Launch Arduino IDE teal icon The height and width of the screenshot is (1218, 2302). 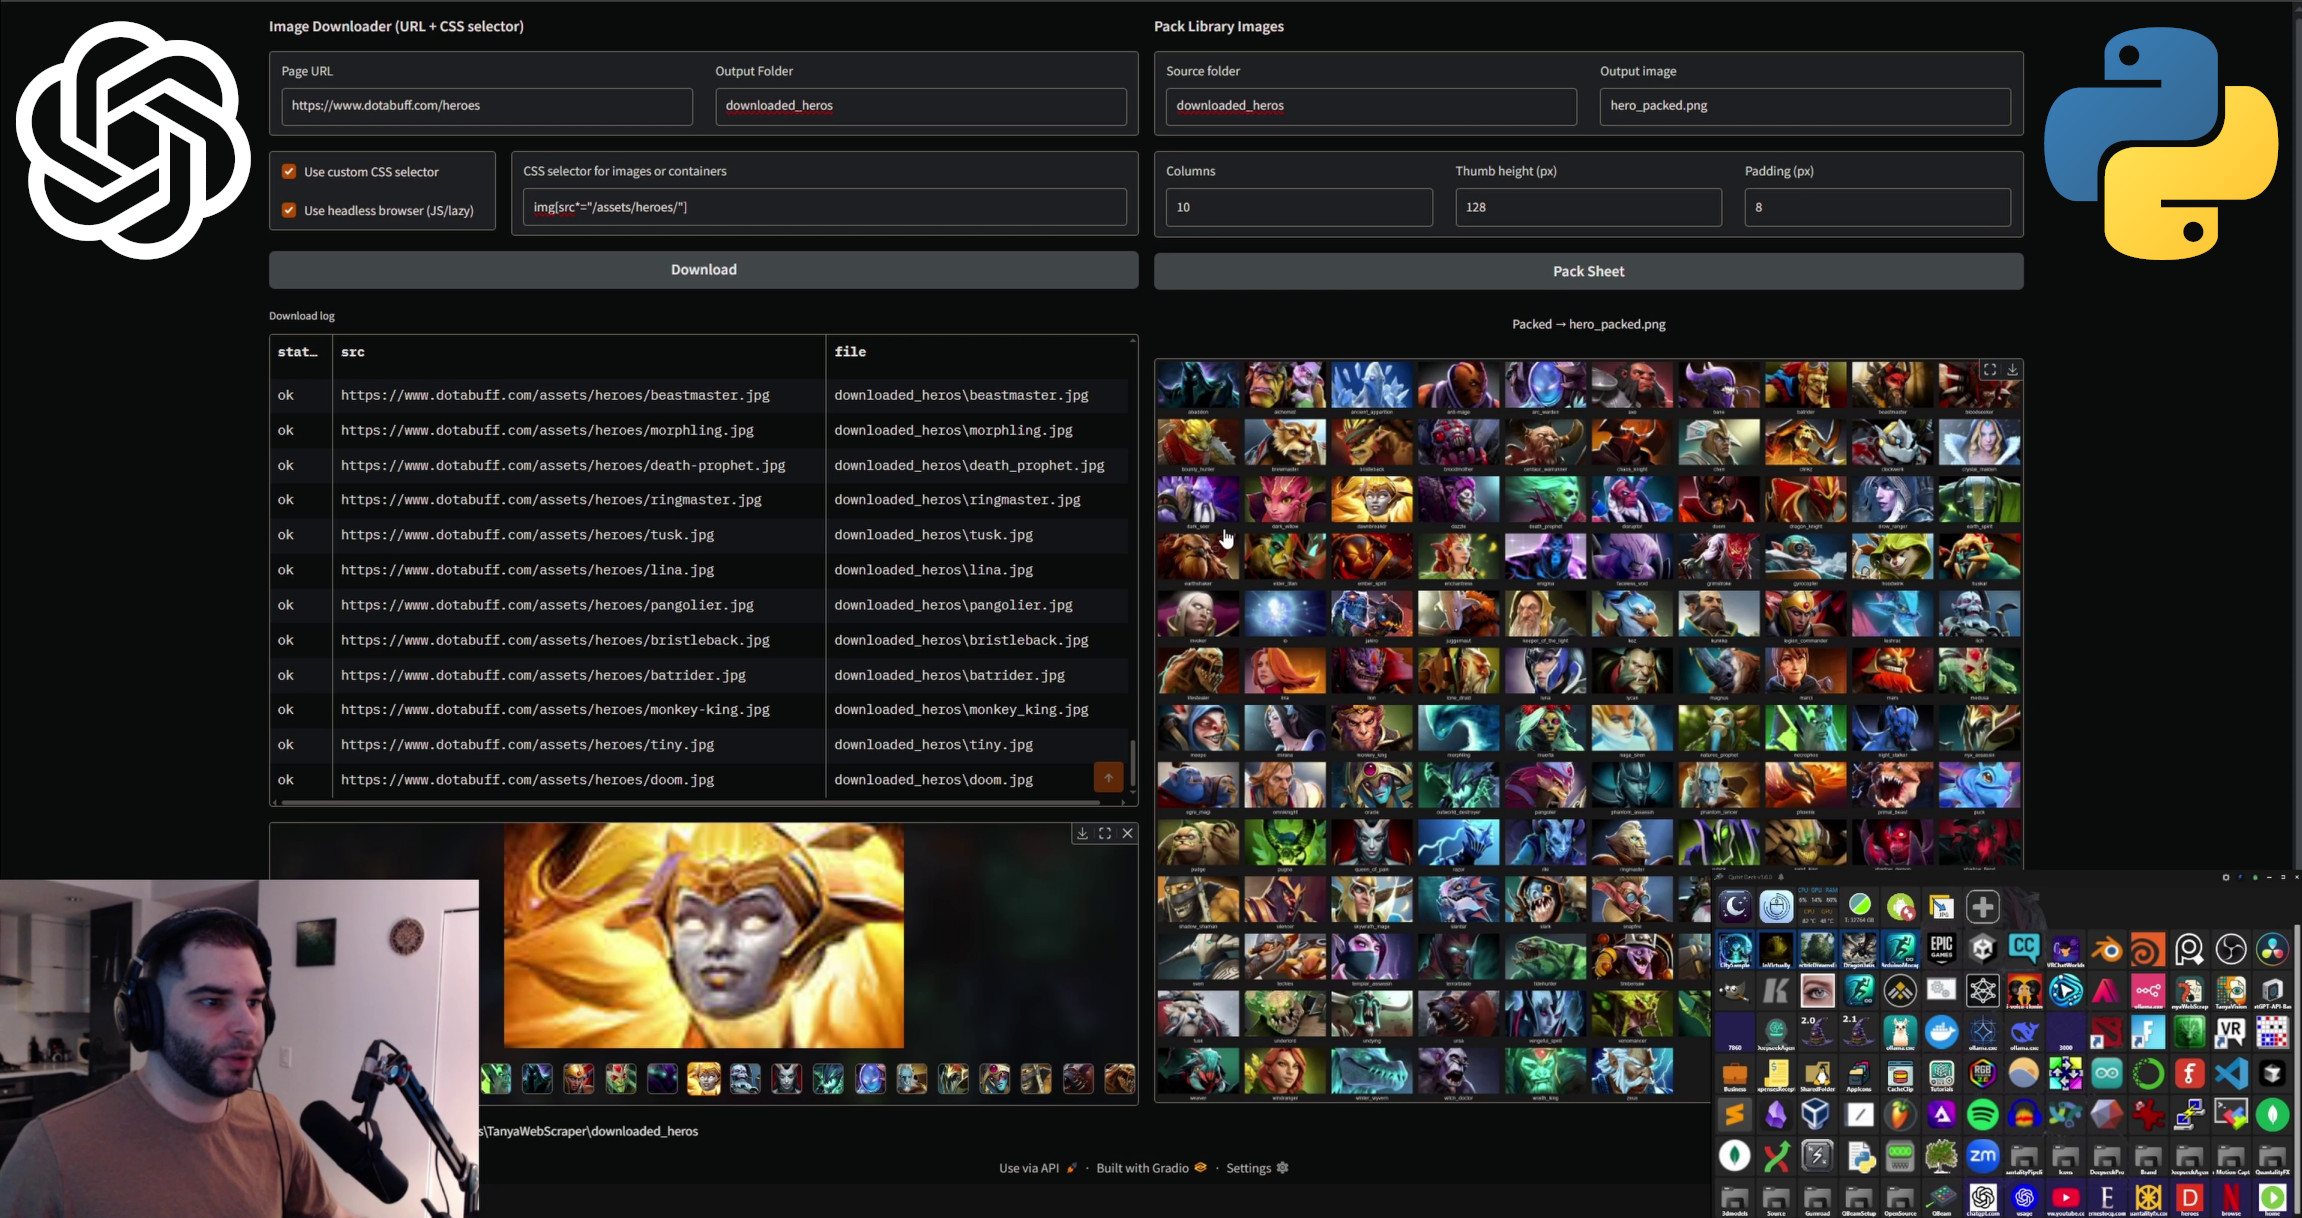tap(2107, 1073)
